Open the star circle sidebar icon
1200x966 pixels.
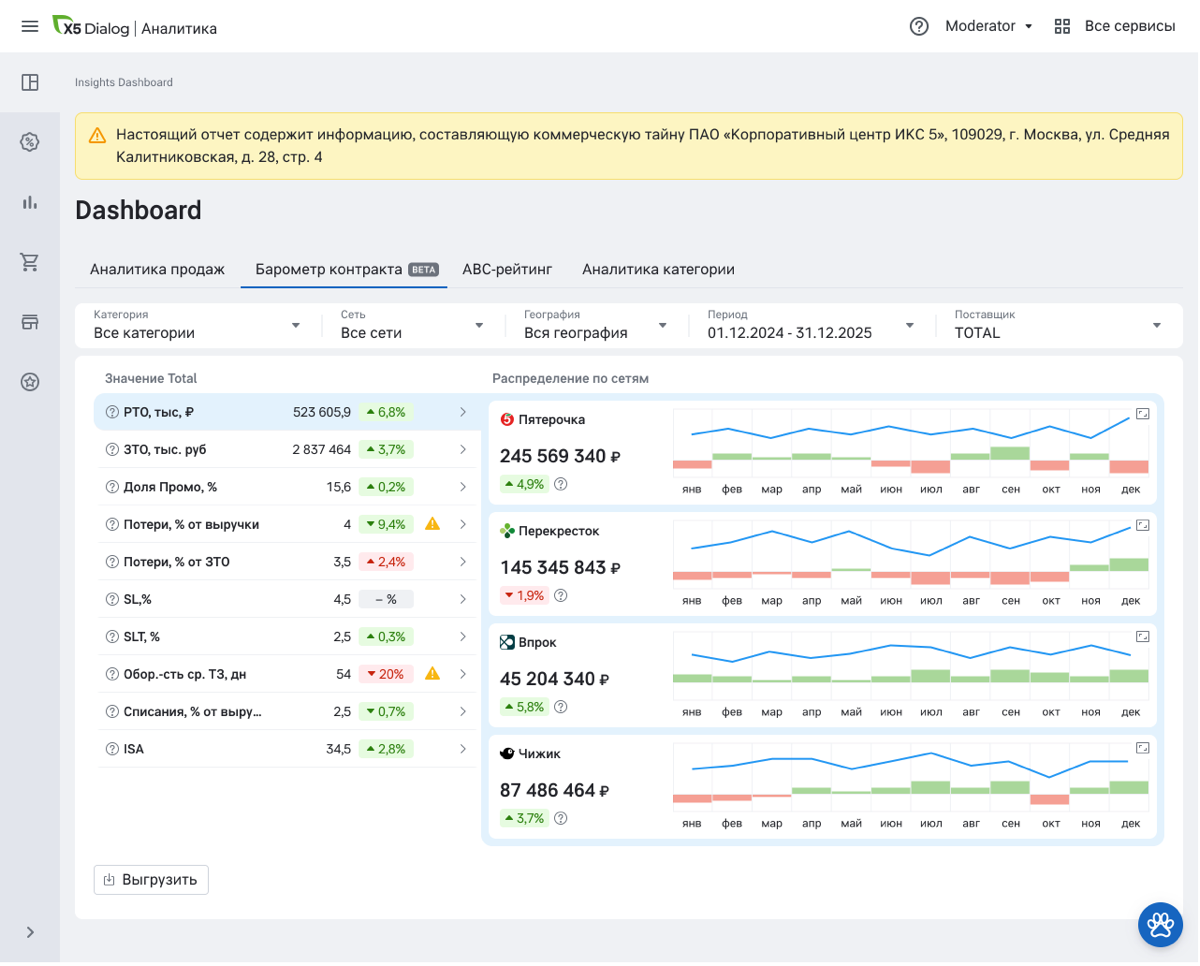(x=30, y=382)
